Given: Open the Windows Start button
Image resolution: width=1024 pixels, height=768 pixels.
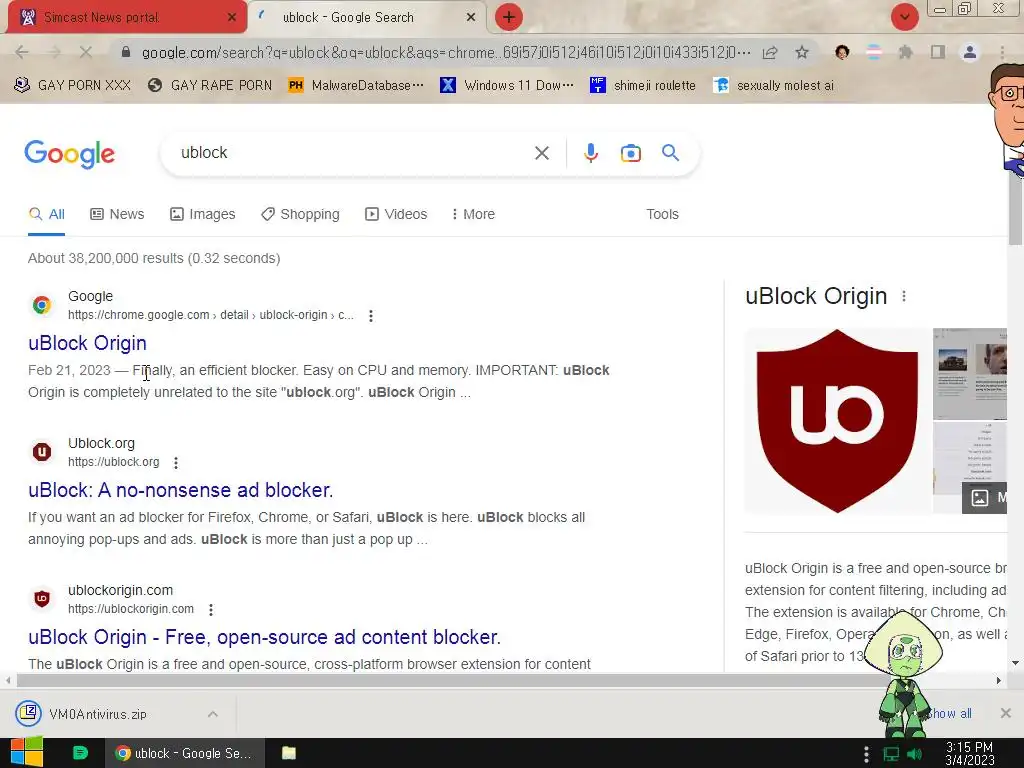Looking at the screenshot, I should point(27,753).
